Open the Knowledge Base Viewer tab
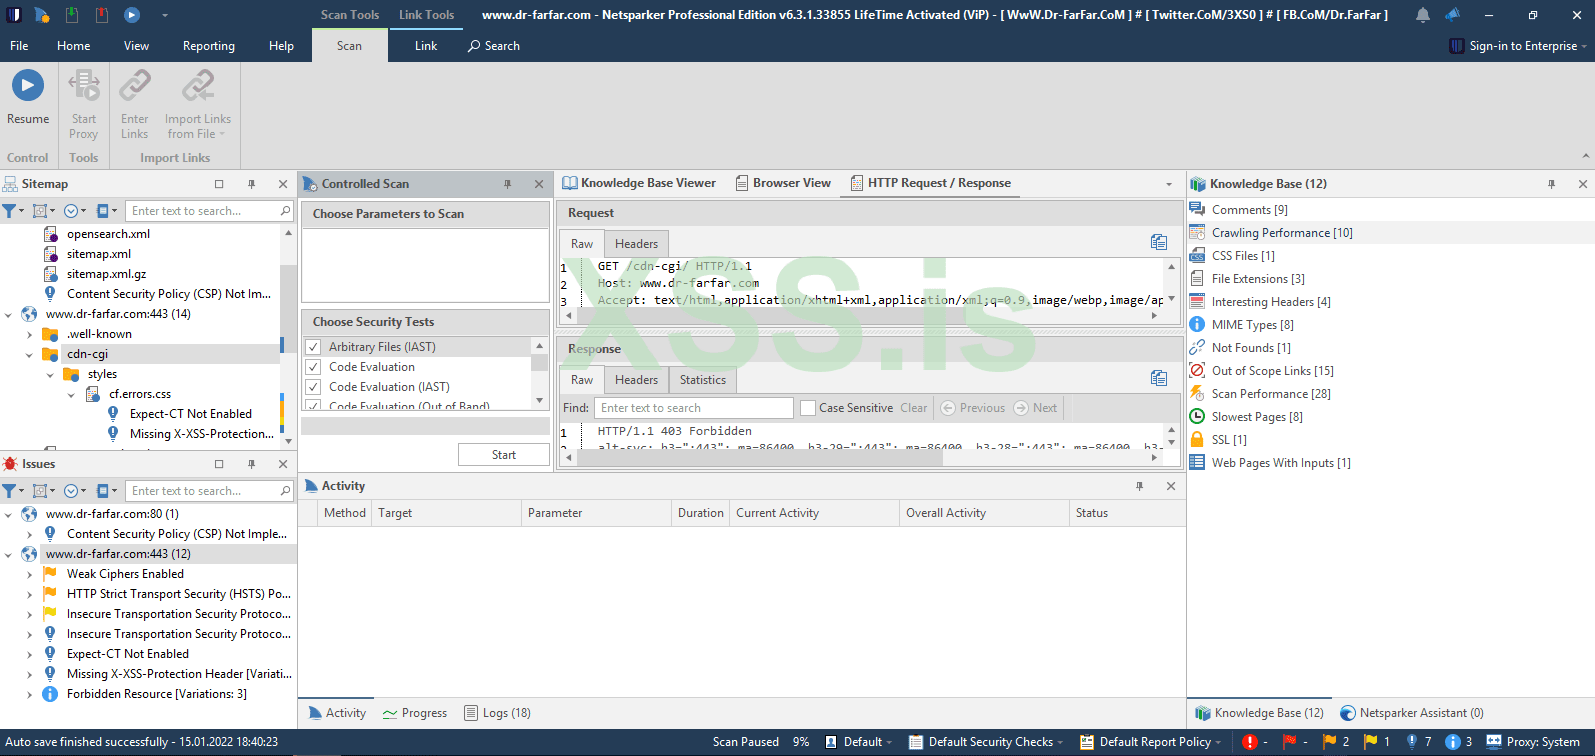Screen dimensions: 1595x756 tap(639, 183)
